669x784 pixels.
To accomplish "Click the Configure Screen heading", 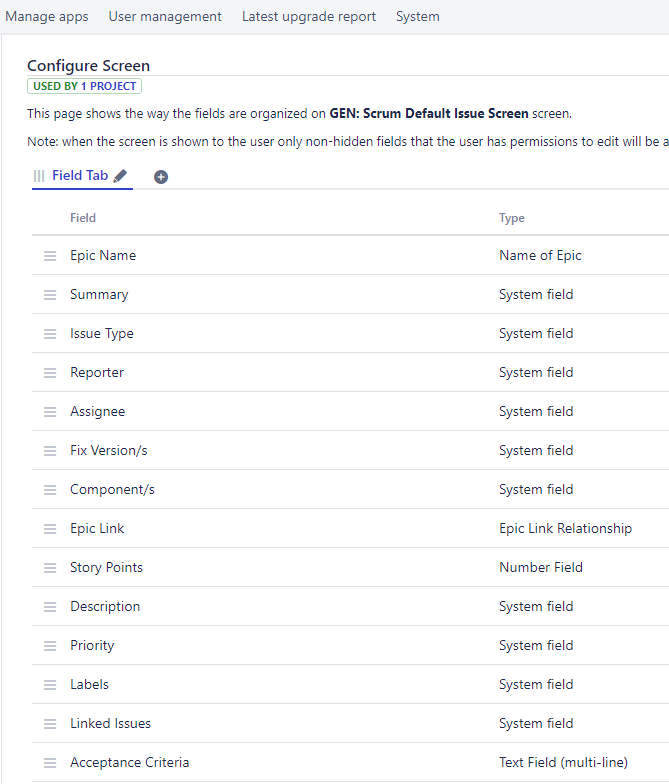I will [x=88, y=66].
